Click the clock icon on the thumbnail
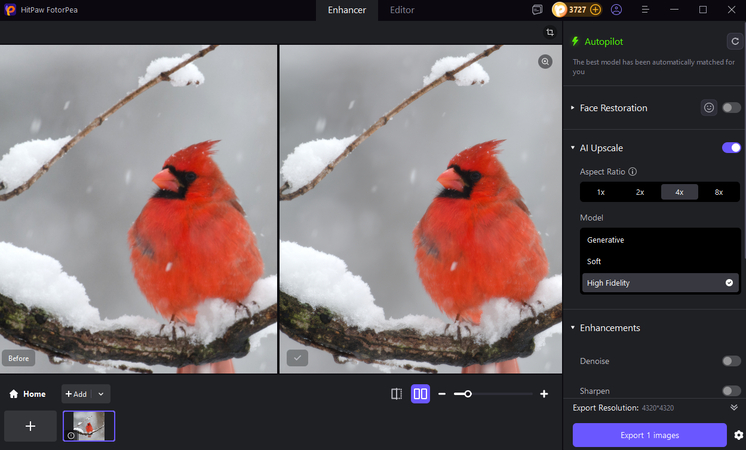 pyautogui.click(x=71, y=435)
